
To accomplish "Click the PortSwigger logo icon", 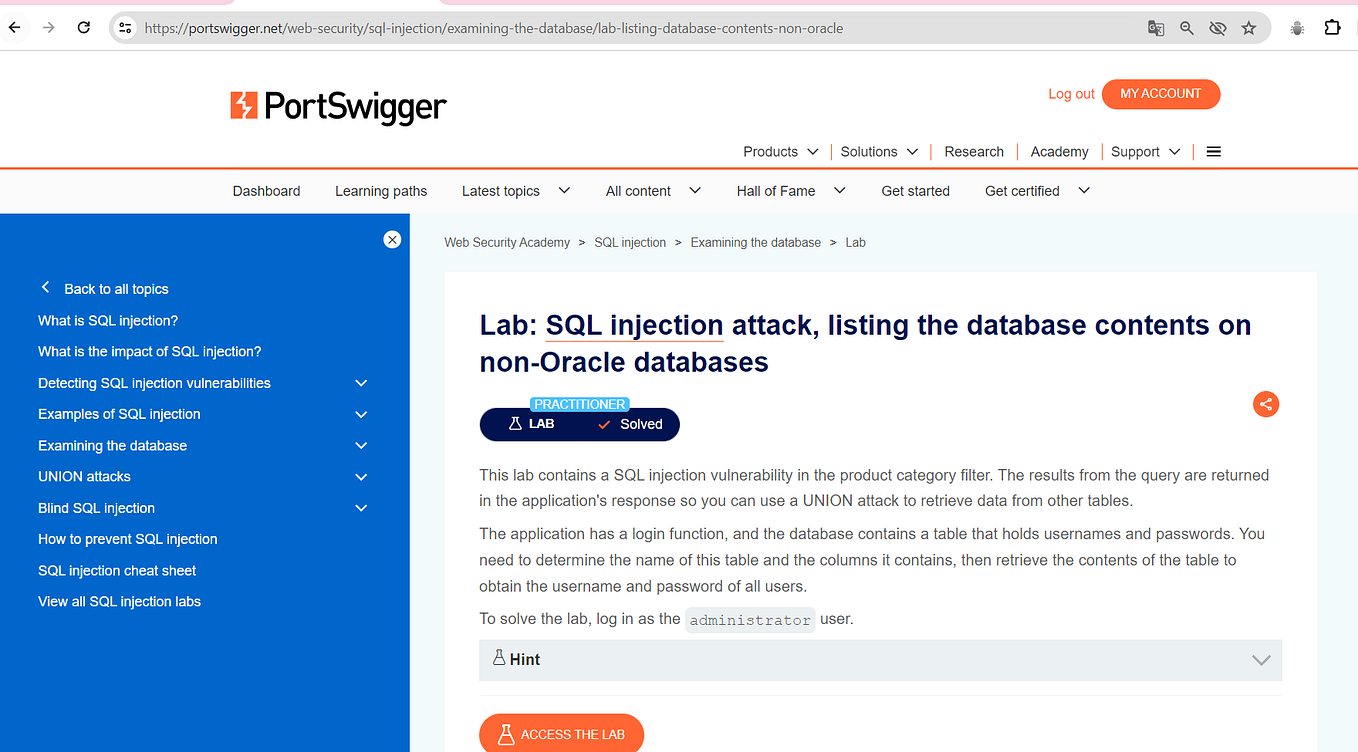I will point(243,105).
